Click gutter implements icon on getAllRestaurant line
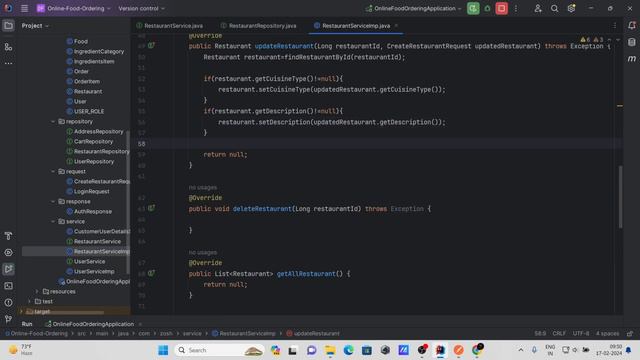The height and width of the screenshot is (360, 640). tap(151, 273)
